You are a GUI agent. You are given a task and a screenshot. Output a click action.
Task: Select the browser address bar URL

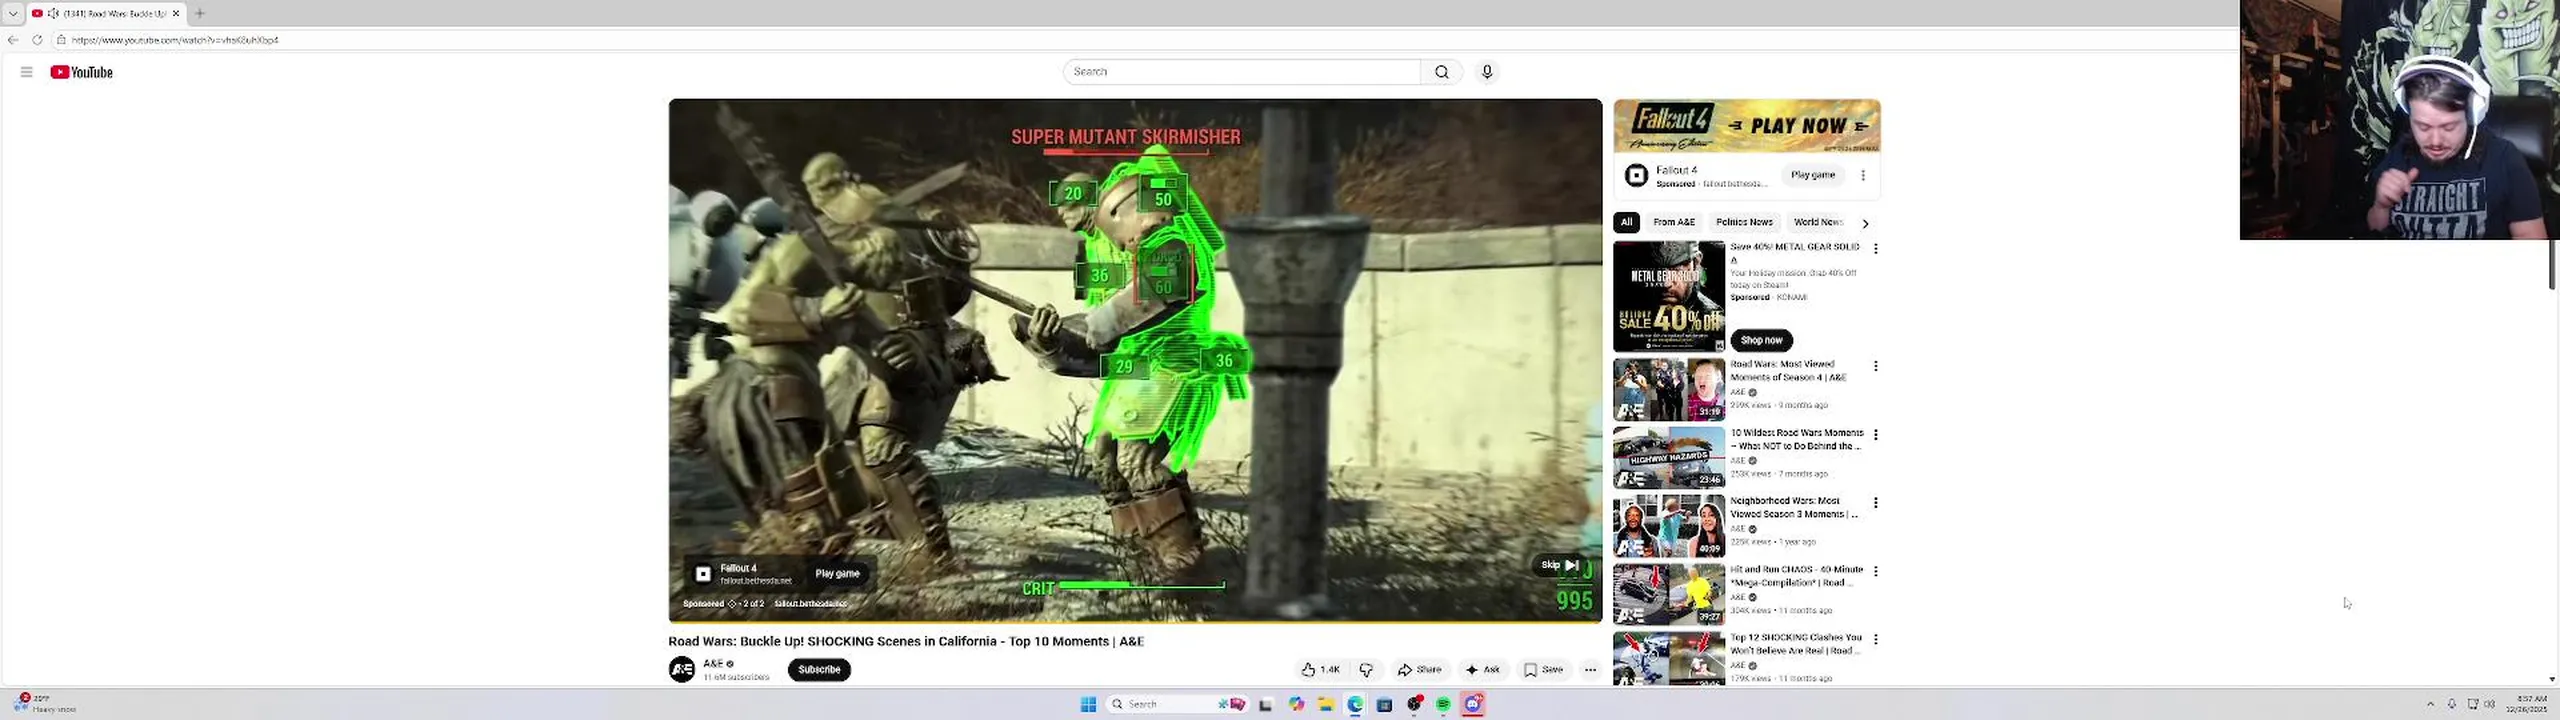click(x=175, y=40)
